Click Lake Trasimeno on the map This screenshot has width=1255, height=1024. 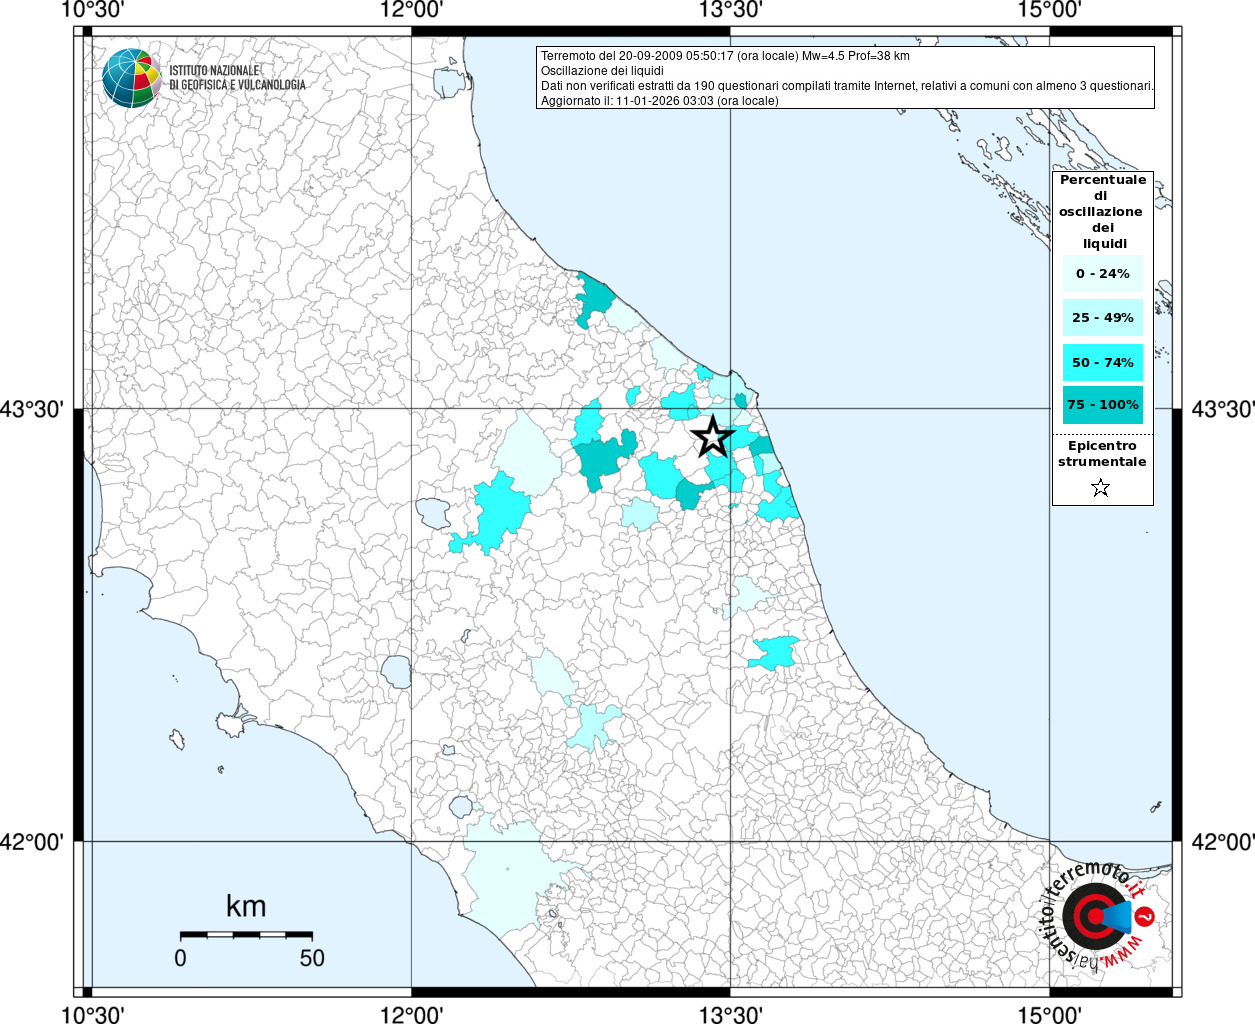(433, 513)
